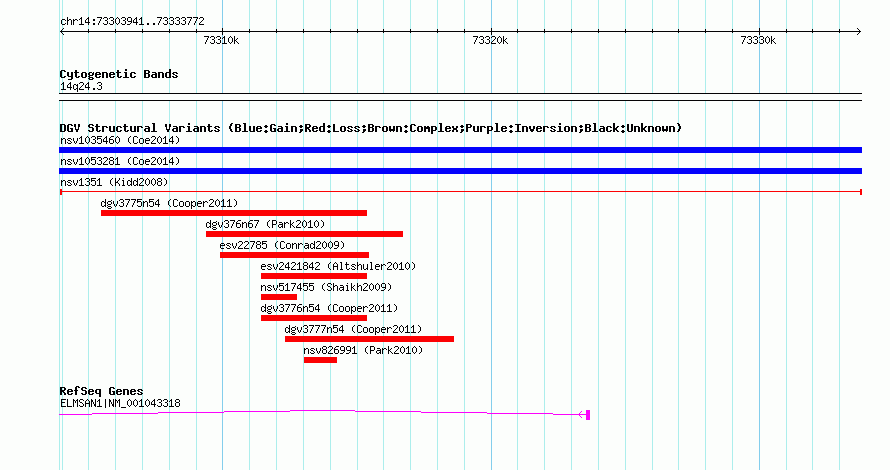This screenshot has height=470, width=890.
Task: Click the 73310k ruler label
Action: pyautogui.click(x=221, y=40)
